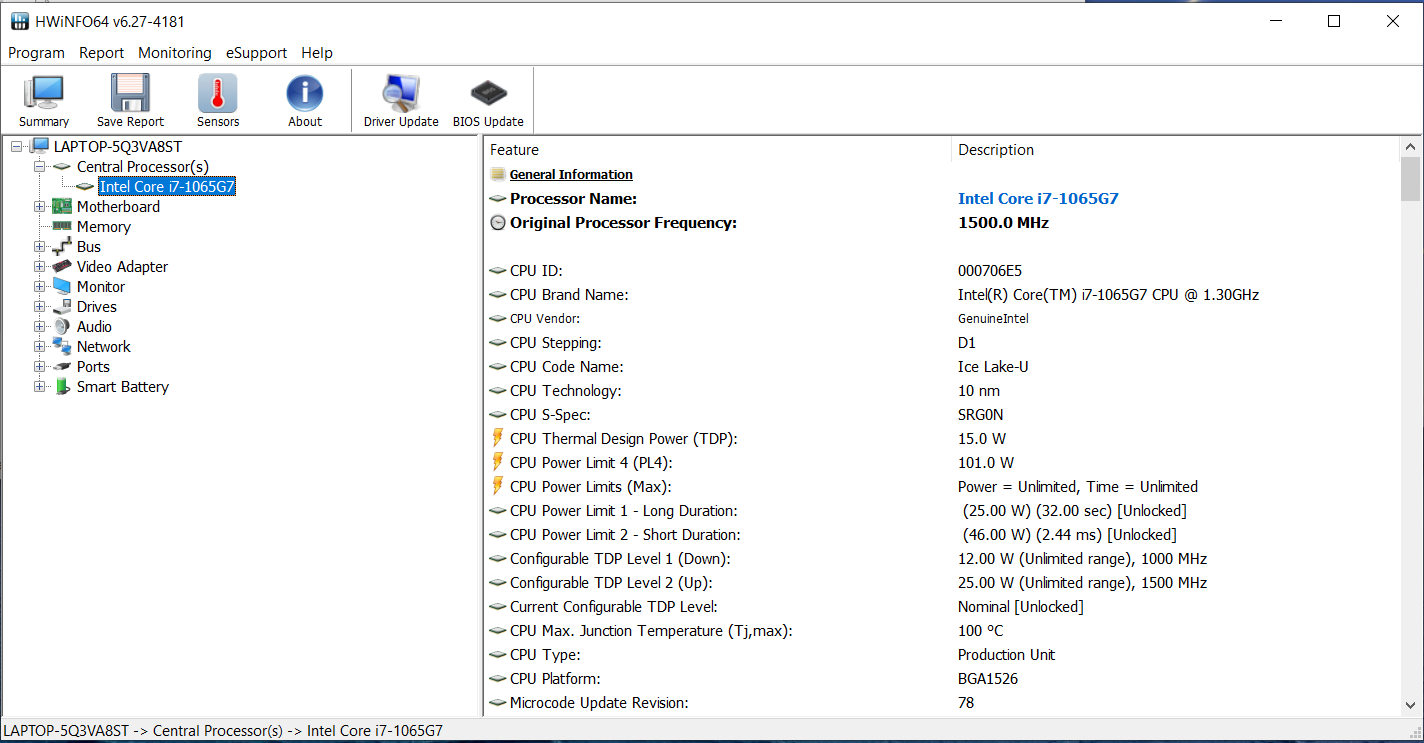Expand the Network tree node

(x=40, y=347)
